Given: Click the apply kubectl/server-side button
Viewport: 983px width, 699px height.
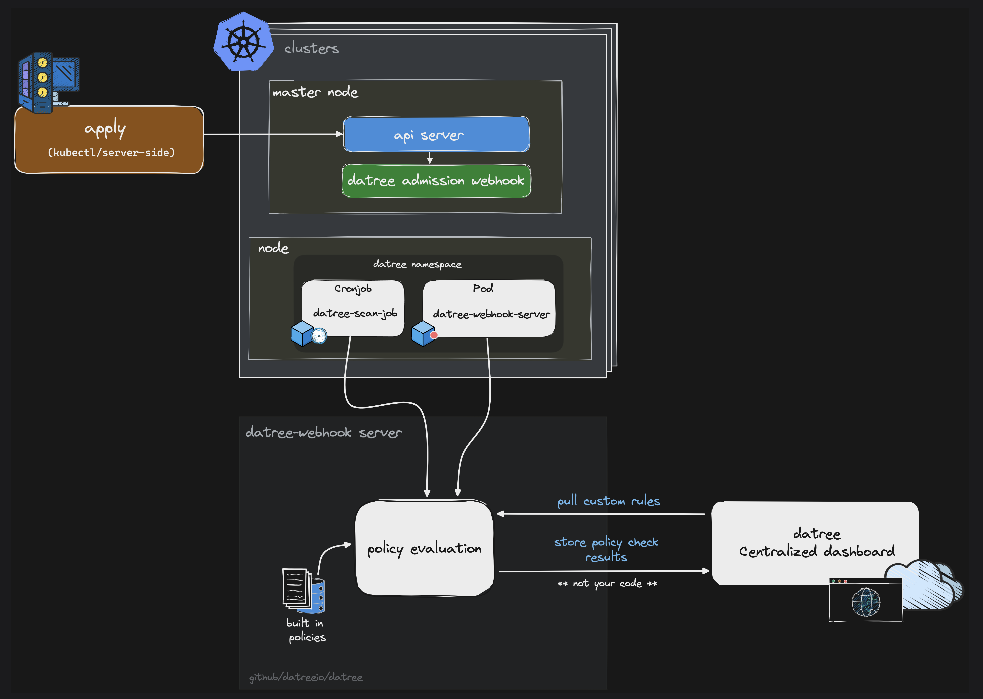Looking at the screenshot, I should pos(108,138).
